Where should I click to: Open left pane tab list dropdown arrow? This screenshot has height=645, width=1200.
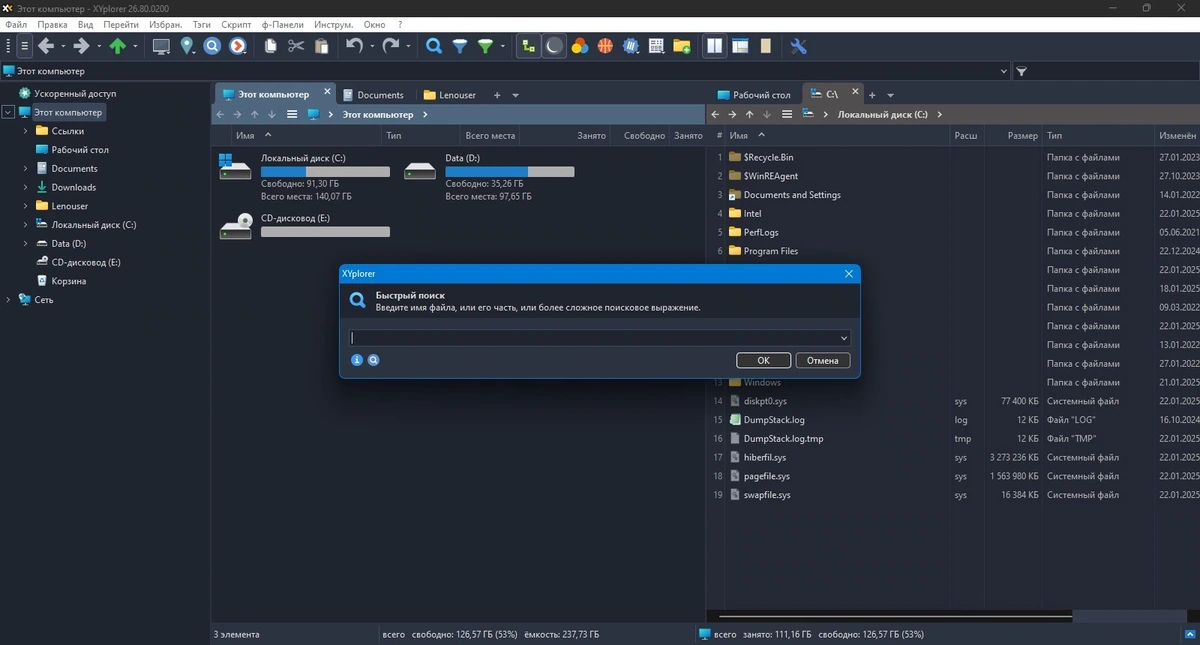click(515, 95)
